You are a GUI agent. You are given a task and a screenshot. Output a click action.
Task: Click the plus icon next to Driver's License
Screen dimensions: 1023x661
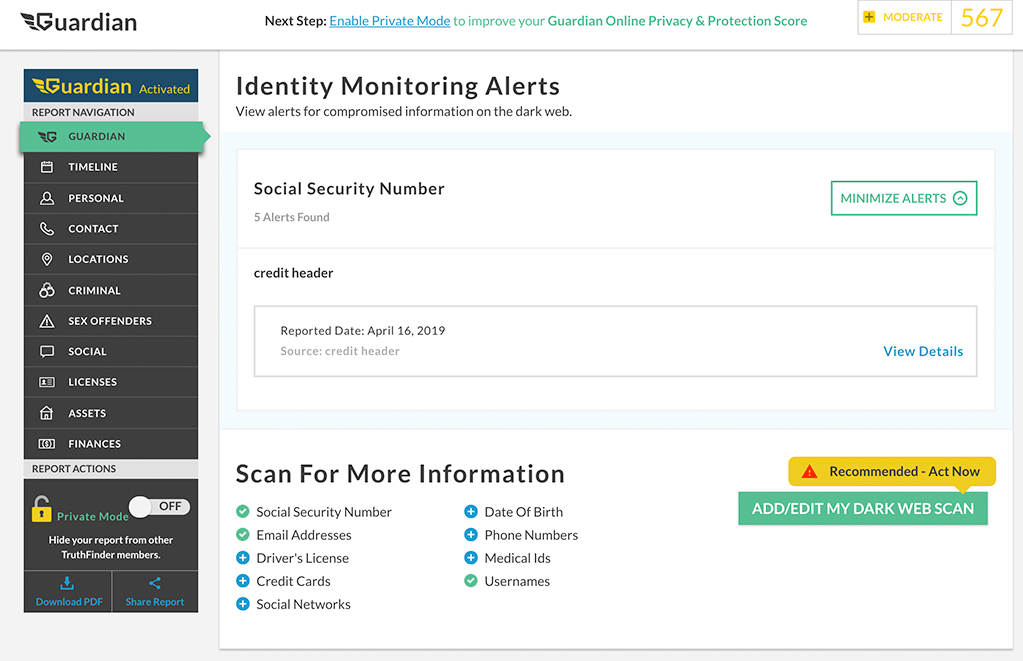point(243,558)
